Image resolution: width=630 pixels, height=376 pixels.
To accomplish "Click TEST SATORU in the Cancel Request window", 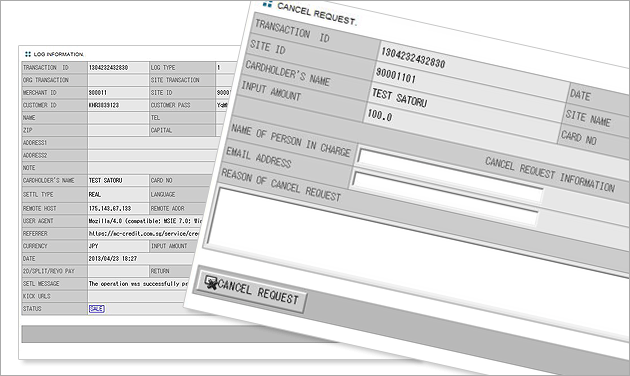I will point(399,98).
